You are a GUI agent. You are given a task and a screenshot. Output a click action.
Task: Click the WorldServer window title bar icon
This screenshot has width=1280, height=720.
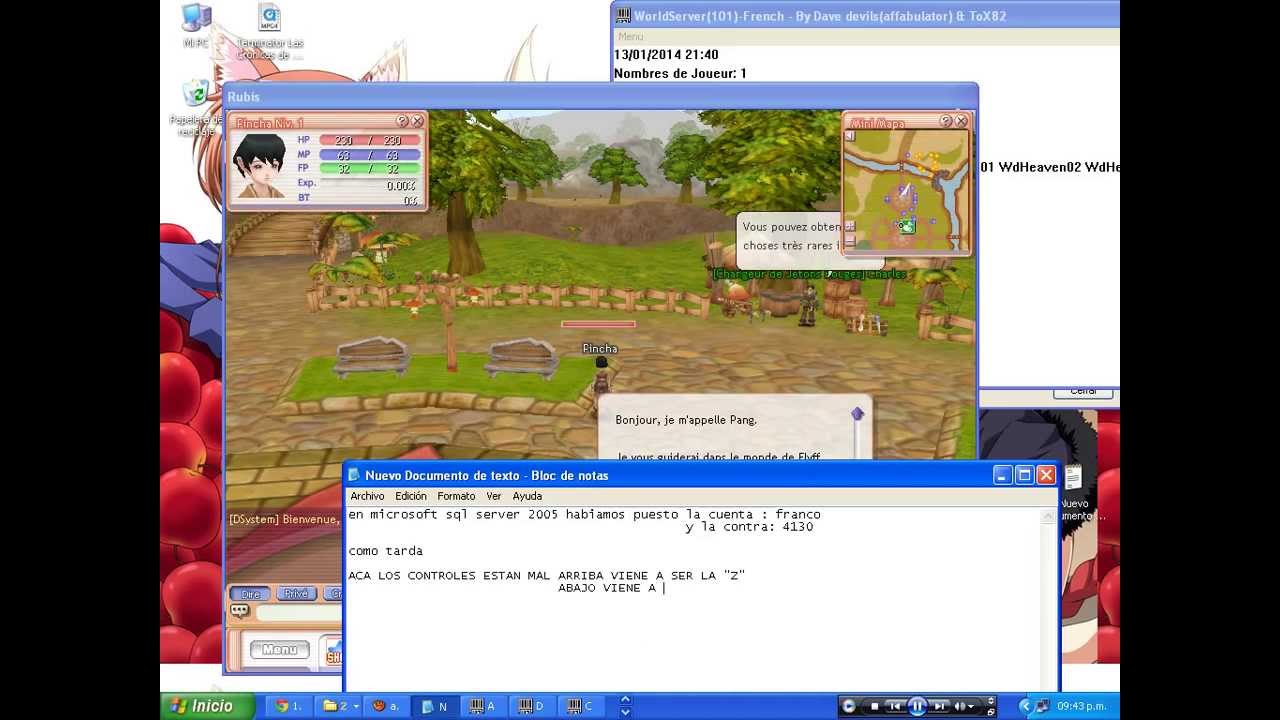[623, 15]
